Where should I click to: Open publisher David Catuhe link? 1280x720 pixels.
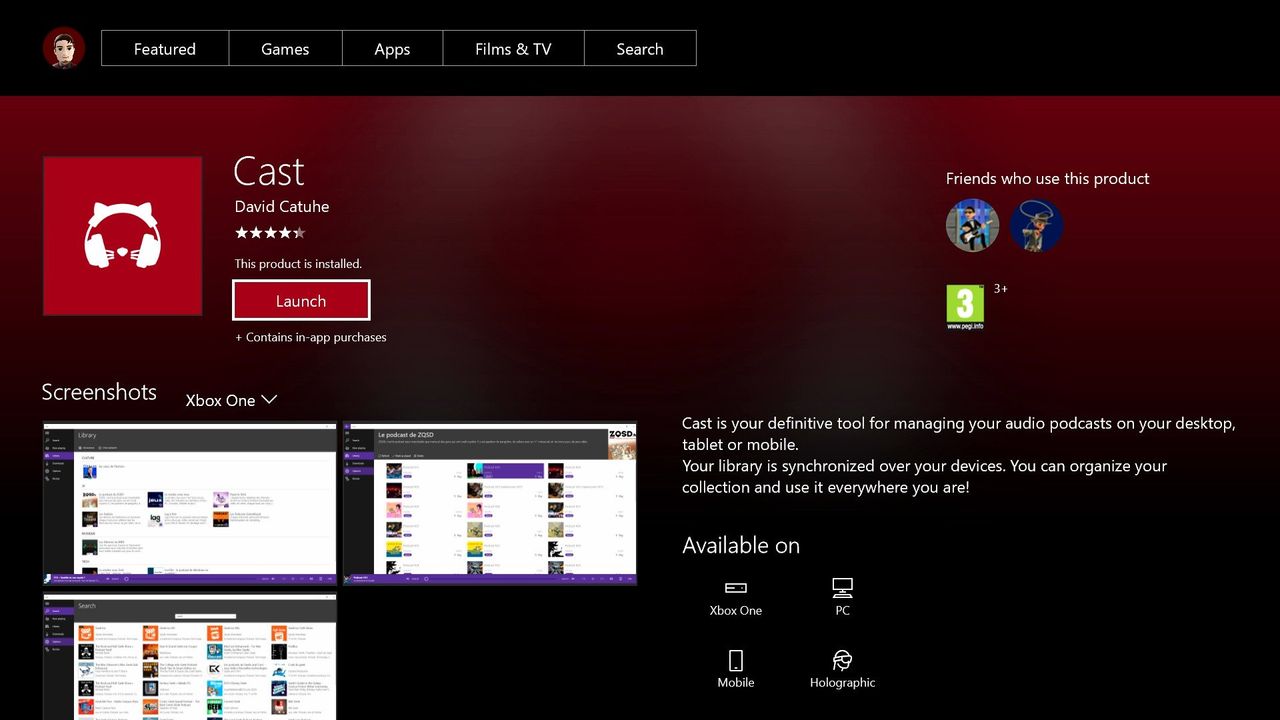tap(282, 206)
